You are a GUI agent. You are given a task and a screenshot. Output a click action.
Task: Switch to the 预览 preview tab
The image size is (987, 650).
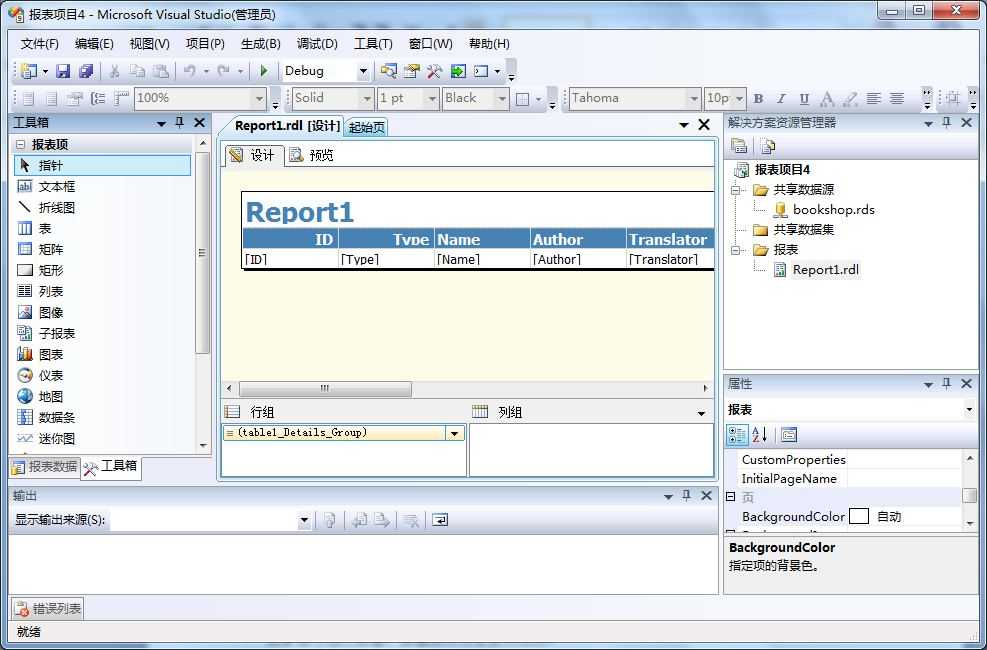click(312, 155)
